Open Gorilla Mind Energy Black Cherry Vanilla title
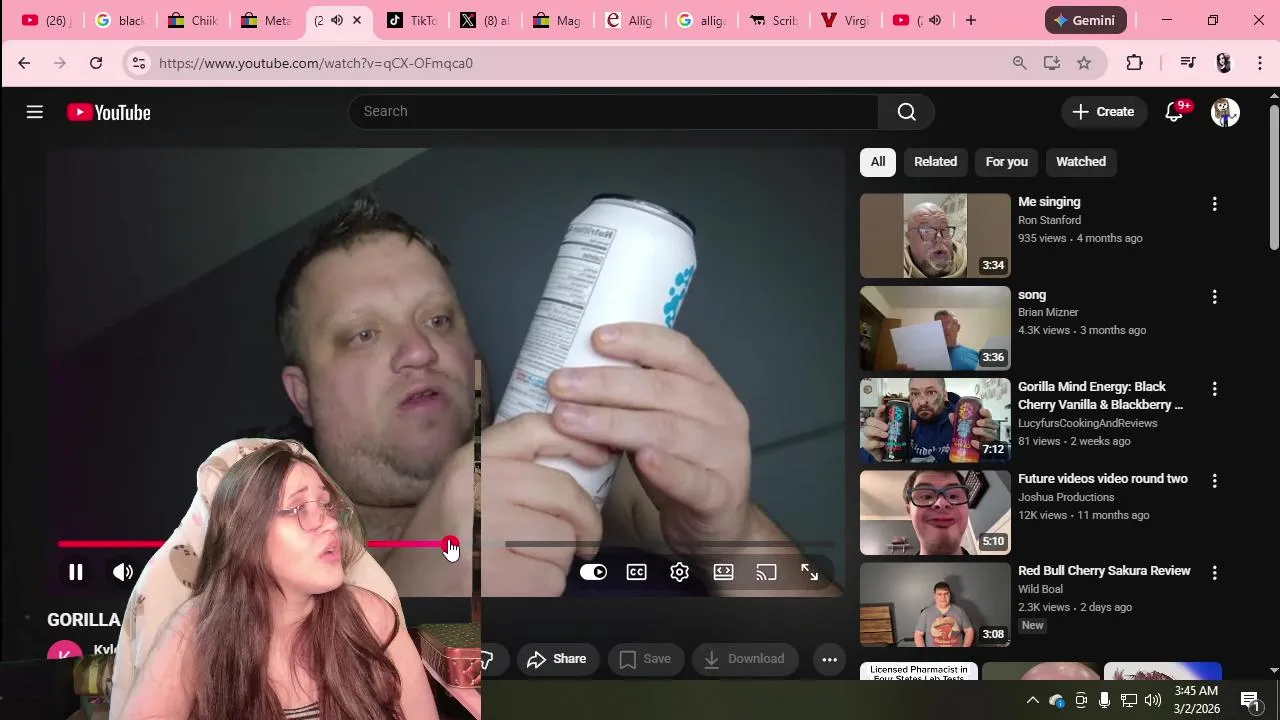Screen dimensions: 1280x720 (x=1100, y=396)
